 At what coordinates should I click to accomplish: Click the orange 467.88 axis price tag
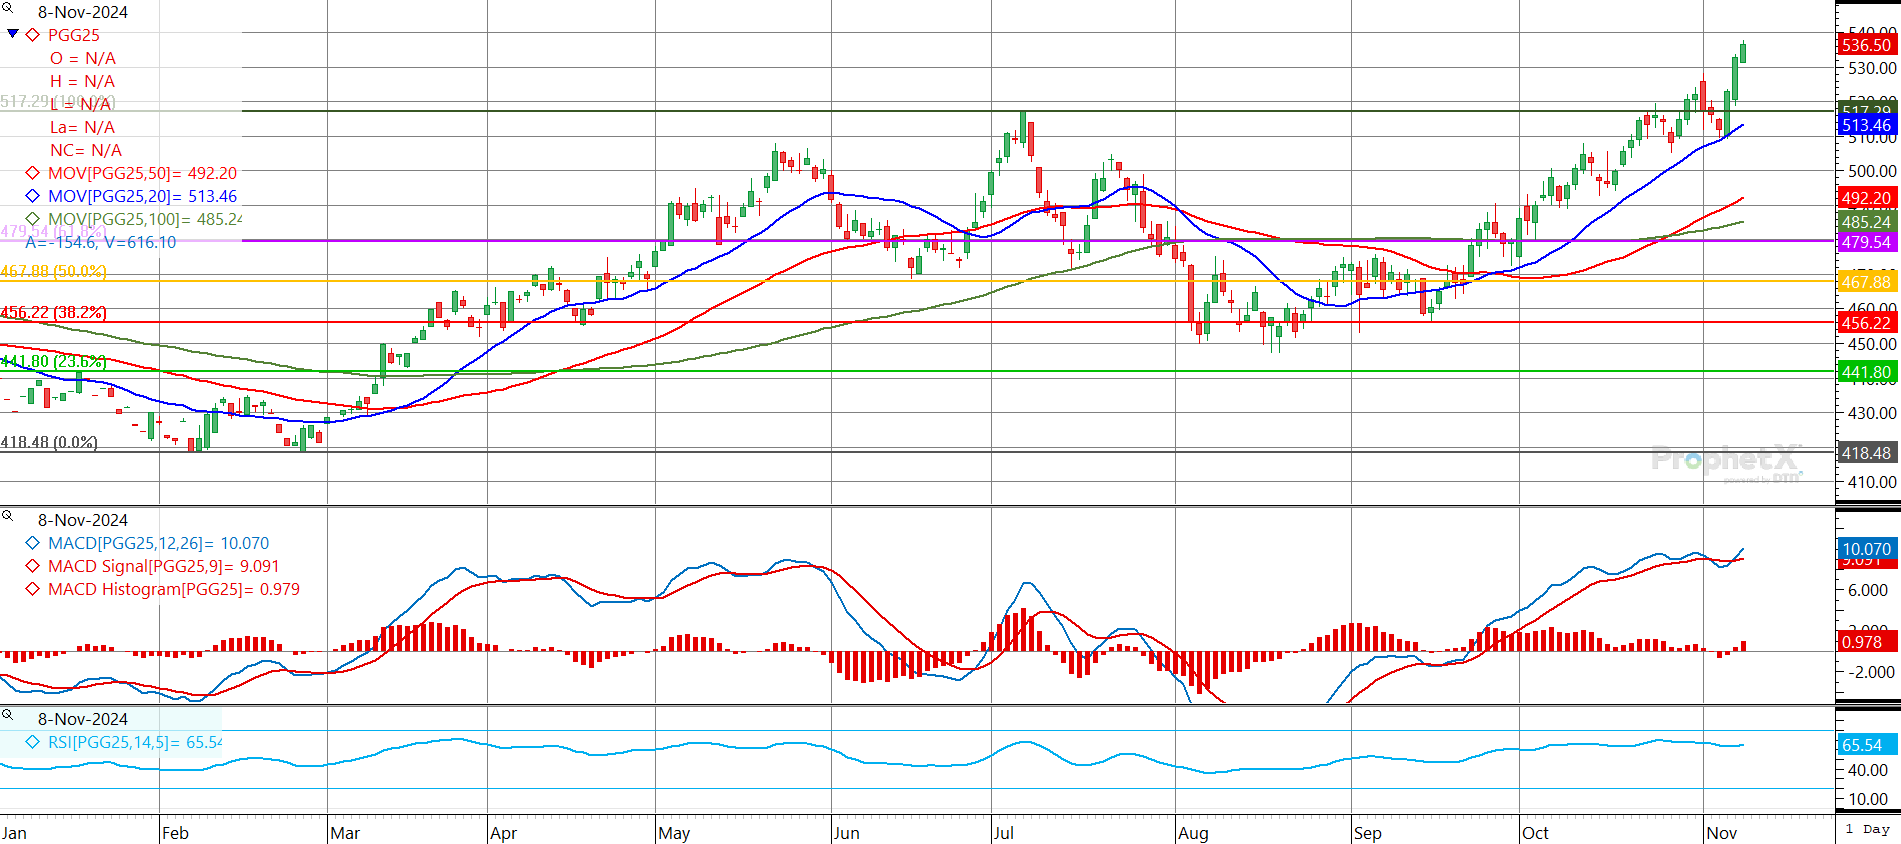pyautogui.click(x=1866, y=282)
